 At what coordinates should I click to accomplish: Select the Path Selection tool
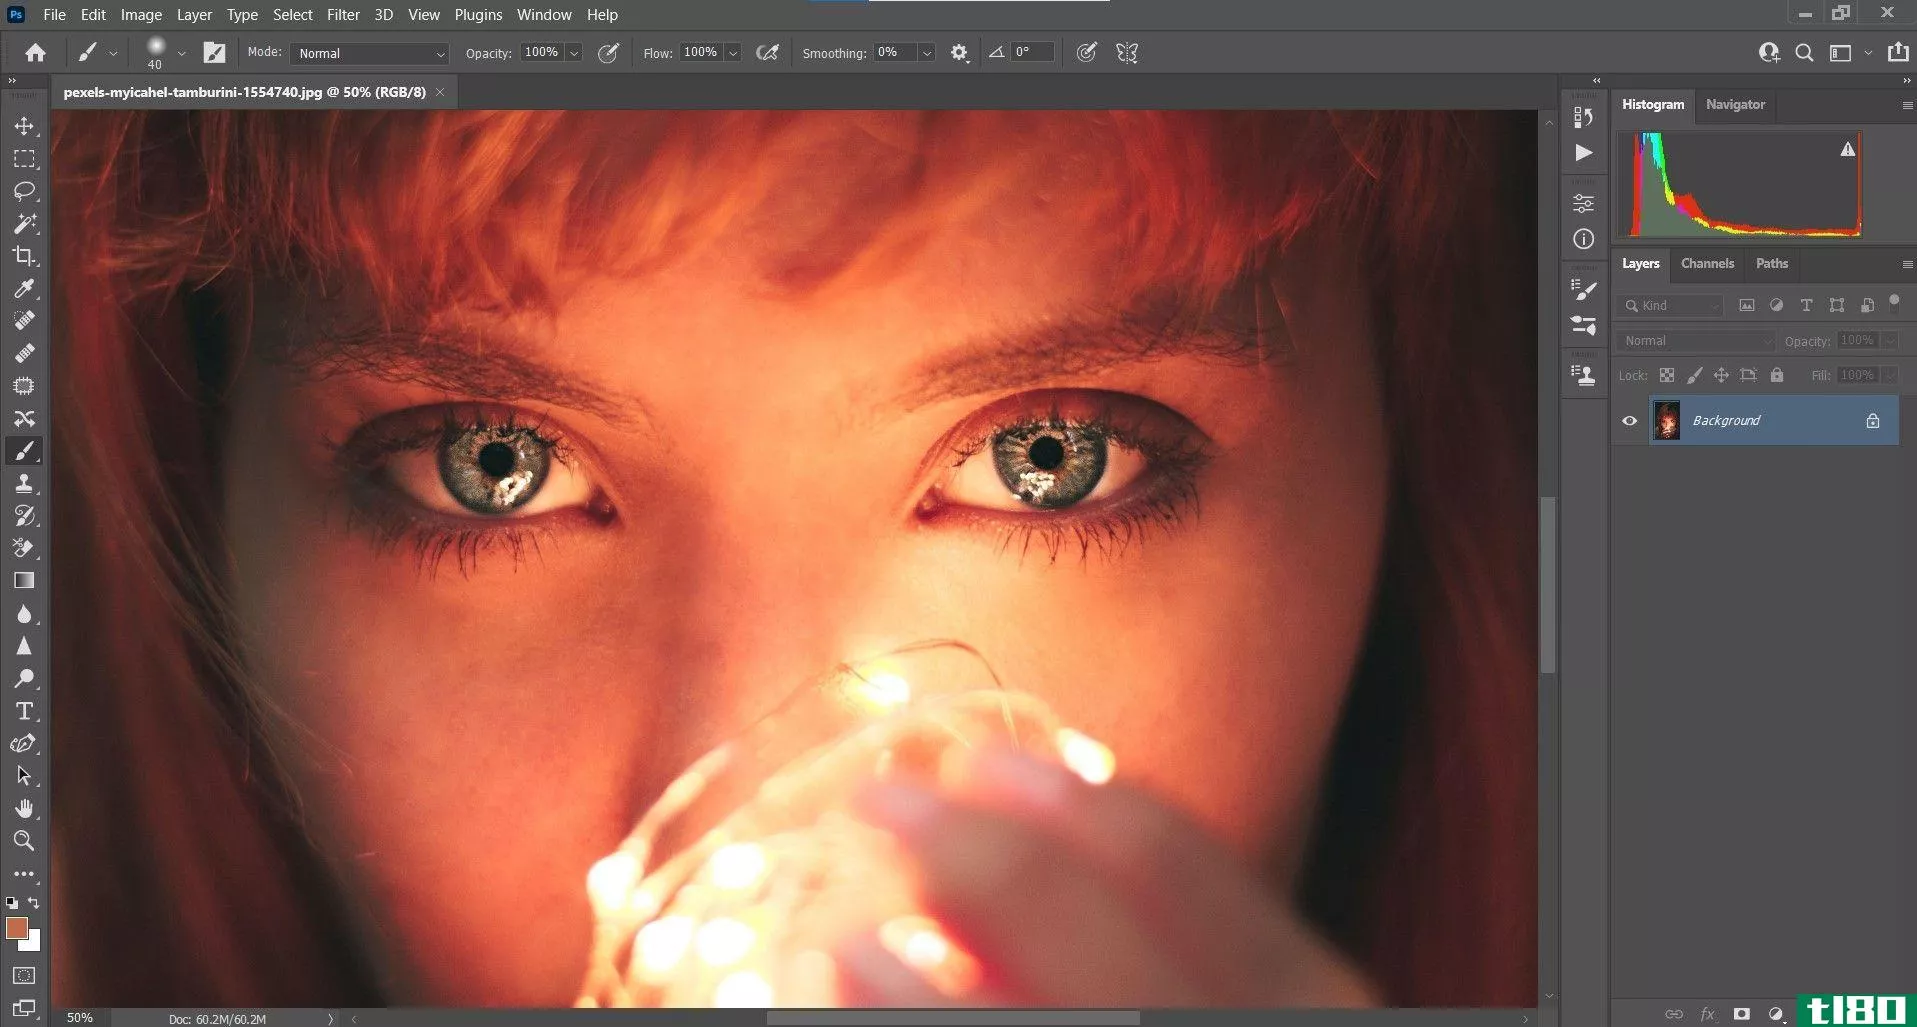24,776
